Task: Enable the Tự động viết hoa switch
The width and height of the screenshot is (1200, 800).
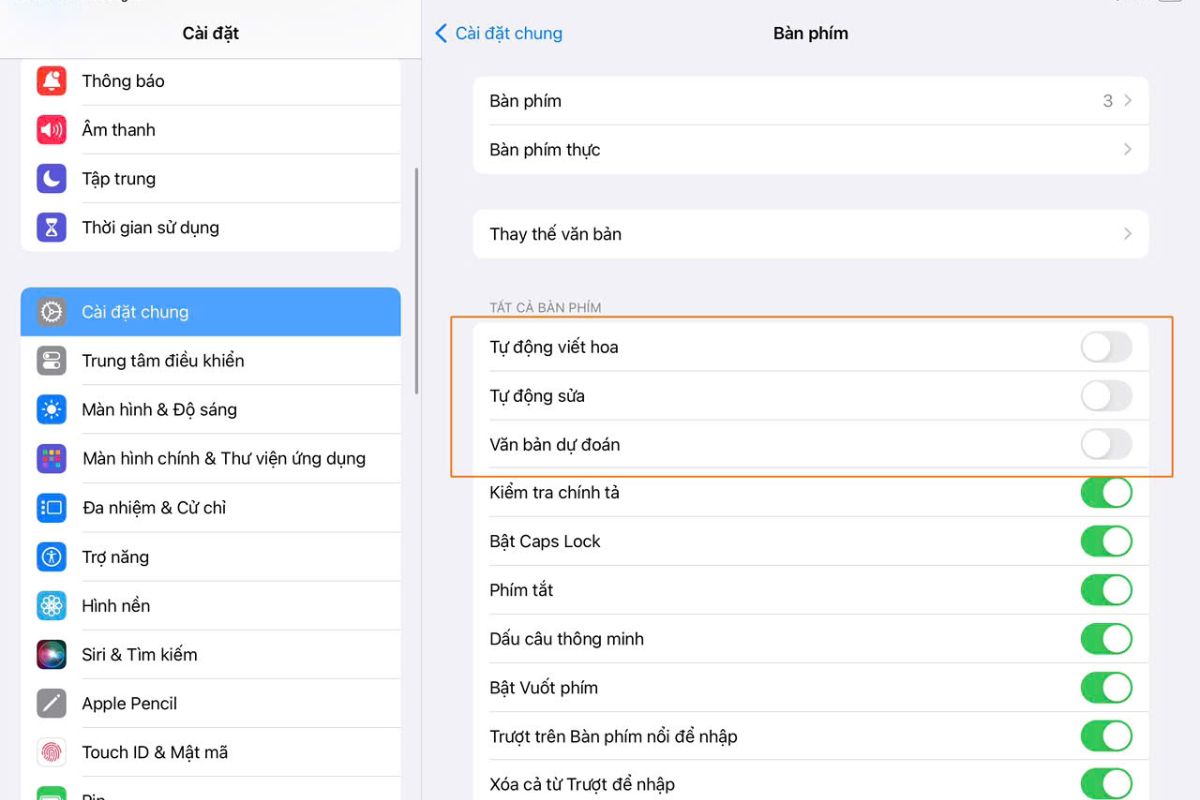Action: click(1106, 347)
